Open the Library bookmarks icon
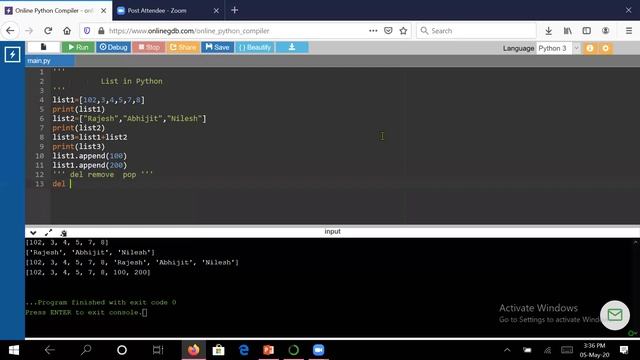640x360 pixels. tap(567, 31)
